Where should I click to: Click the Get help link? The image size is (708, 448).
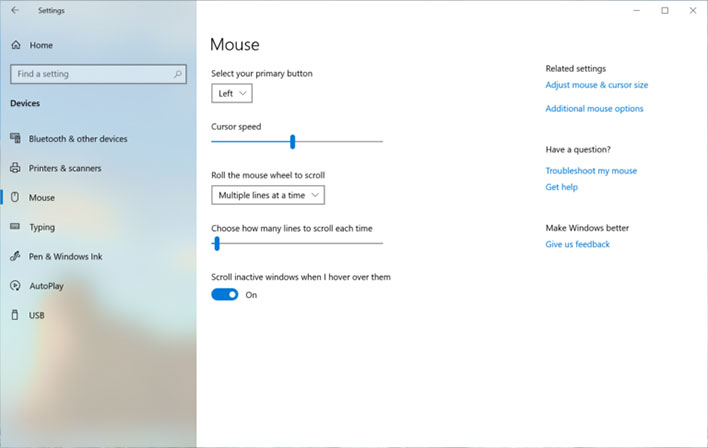point(561,187)
